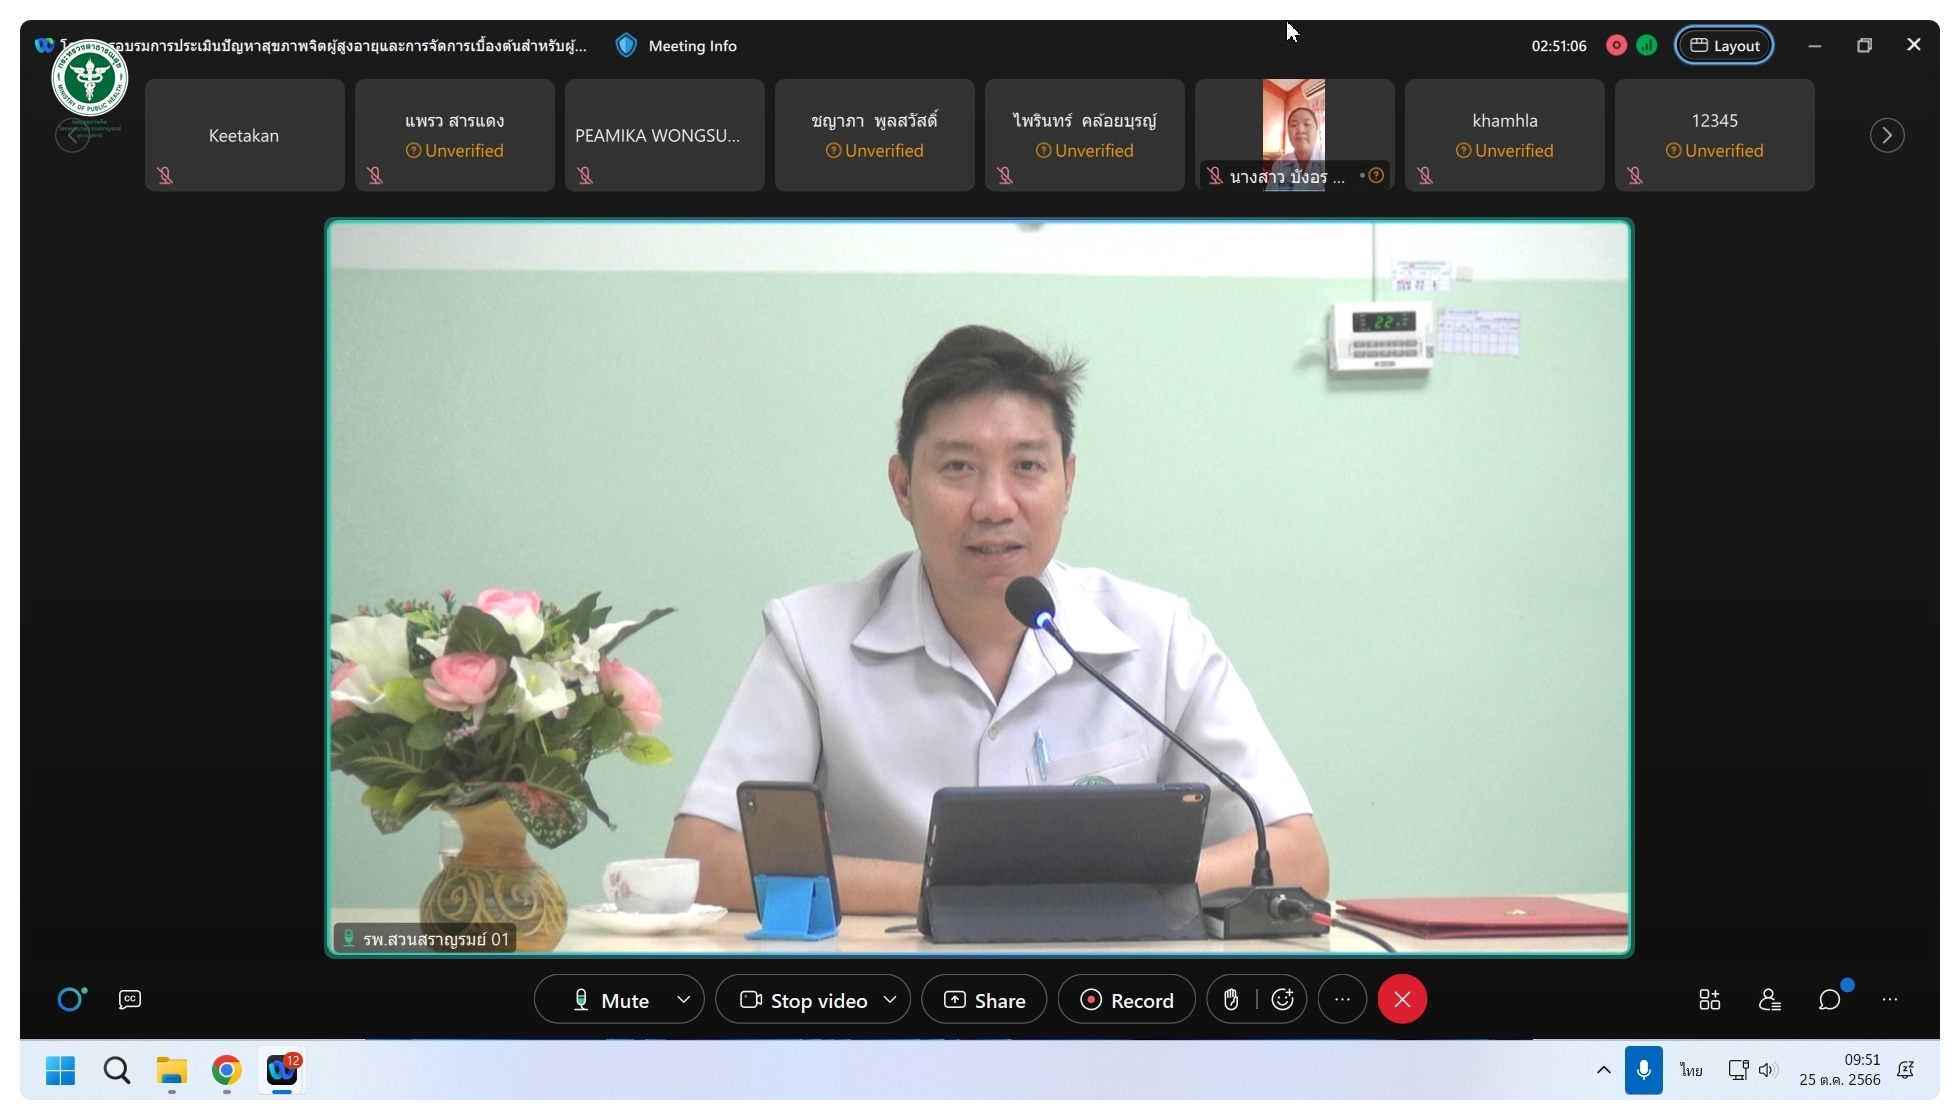Open Participants panel
The height and width of the screenshot is (1120, 1960).
click(x=1770, y=999)
